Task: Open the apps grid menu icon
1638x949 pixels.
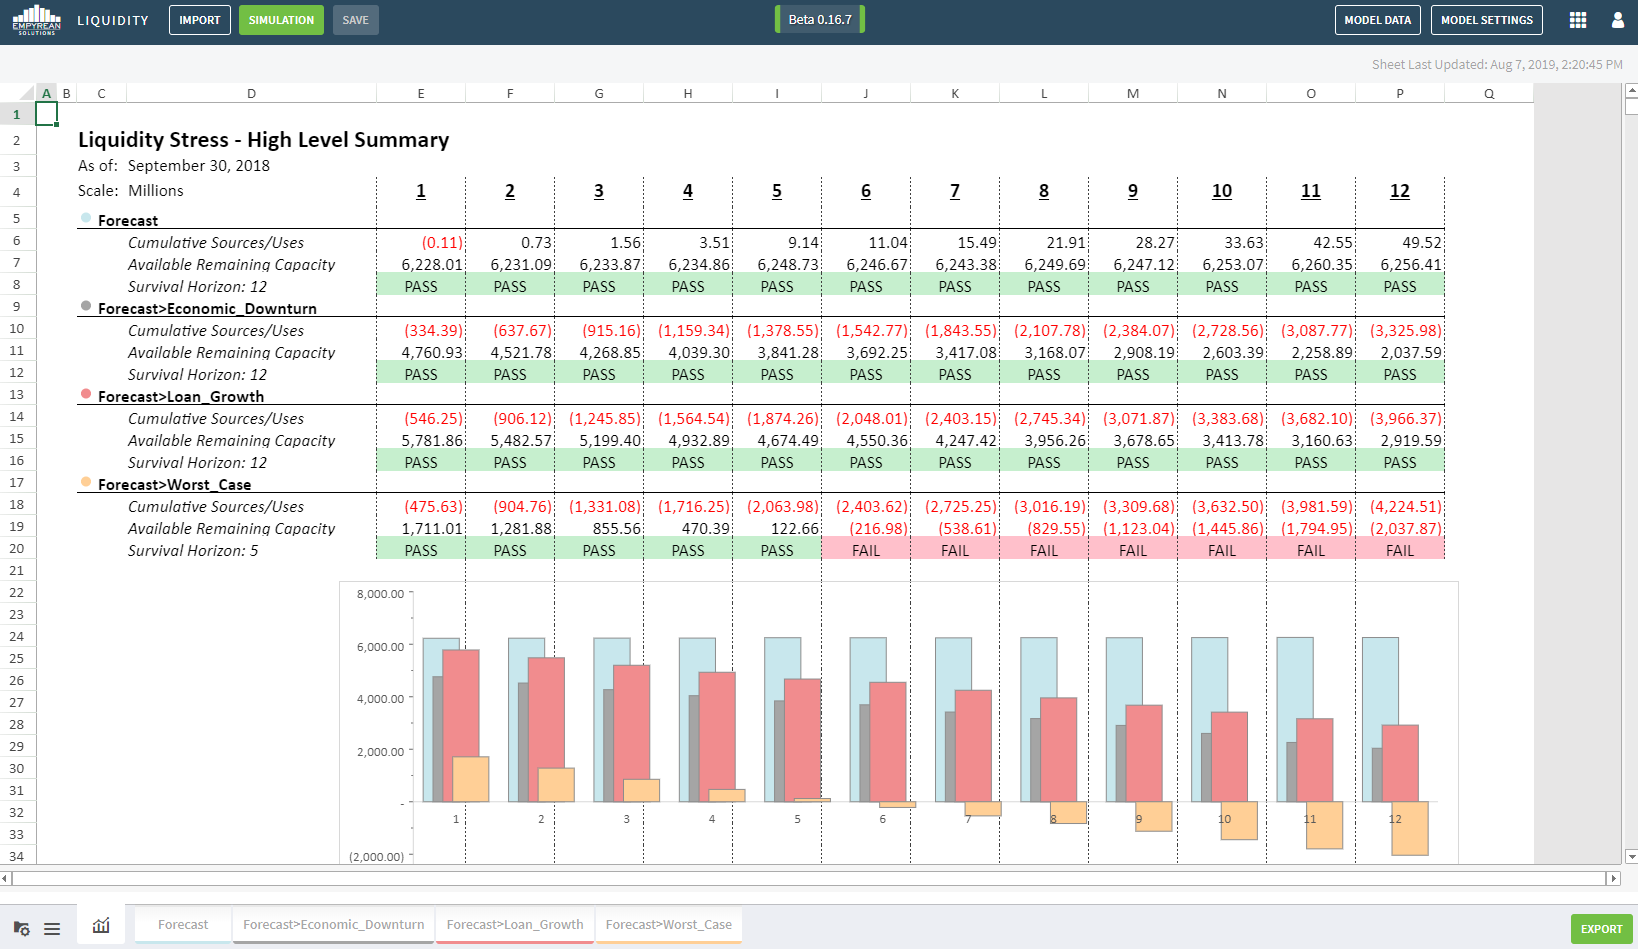Action: (x=1578, y=20)
